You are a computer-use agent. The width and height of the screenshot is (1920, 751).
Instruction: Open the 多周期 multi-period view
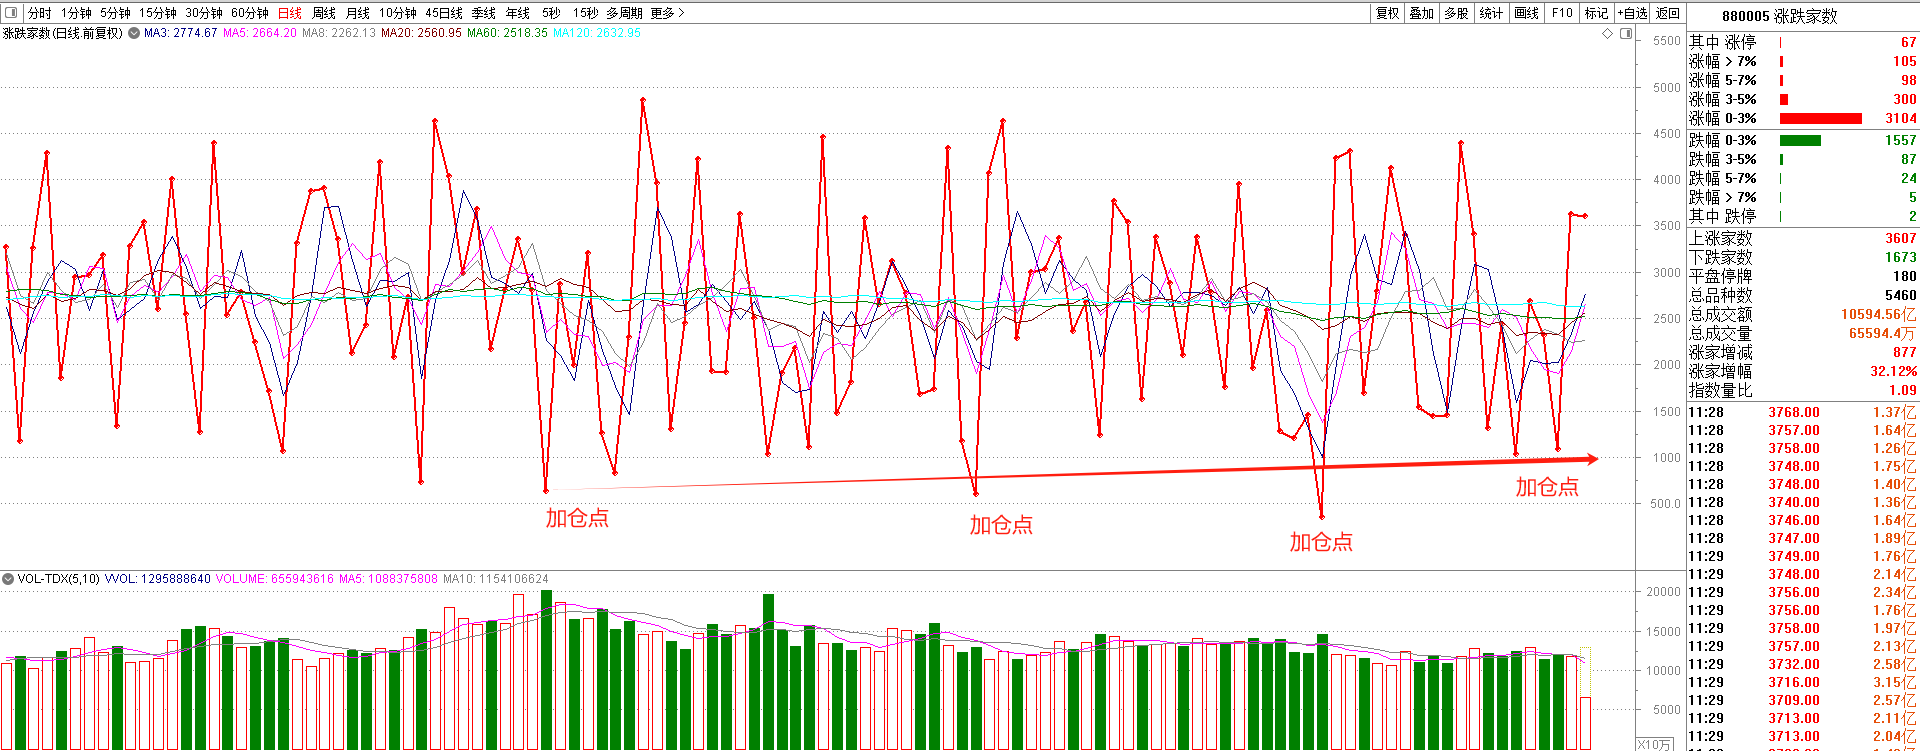click(624, 13)
